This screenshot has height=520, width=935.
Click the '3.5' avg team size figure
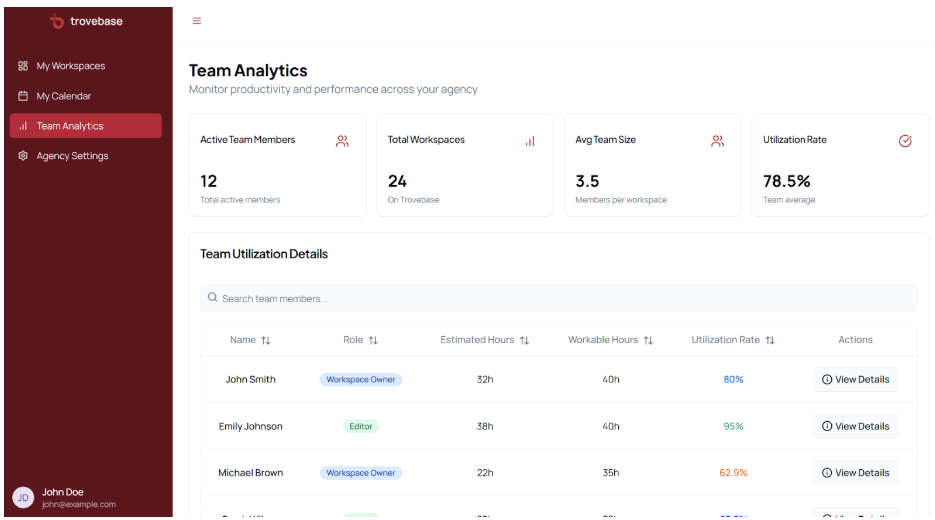(x=587, y=181)
